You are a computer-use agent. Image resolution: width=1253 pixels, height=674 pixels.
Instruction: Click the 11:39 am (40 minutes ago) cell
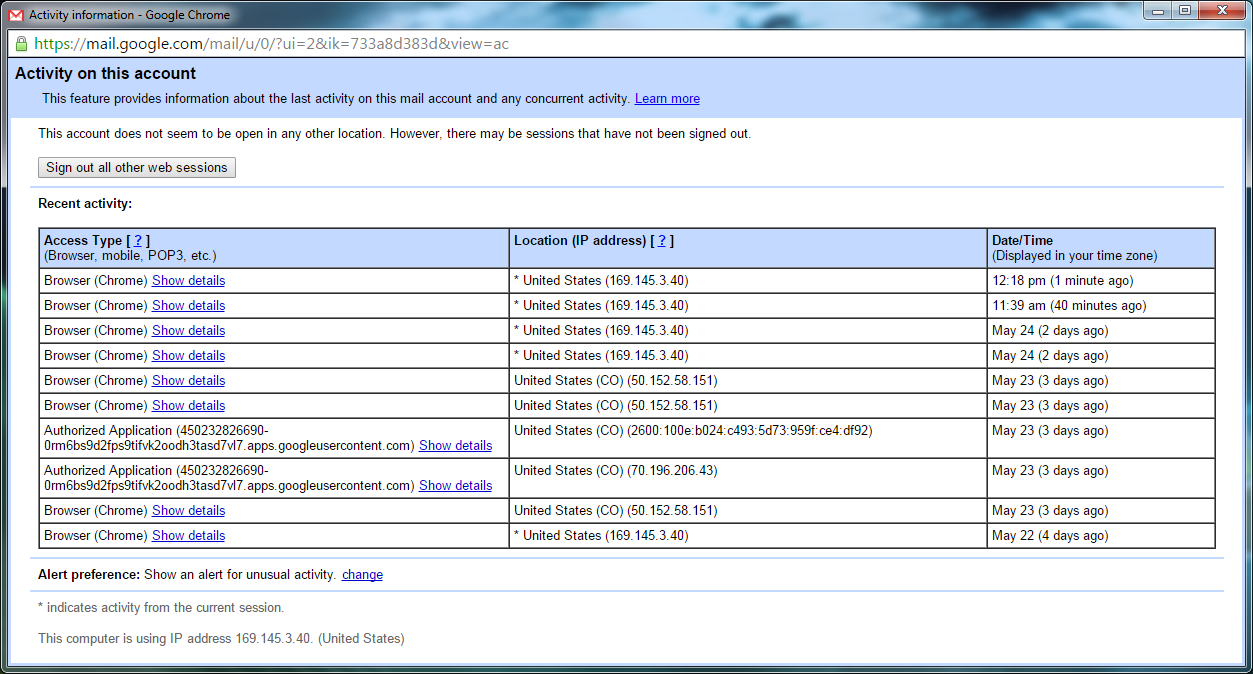1101,306
